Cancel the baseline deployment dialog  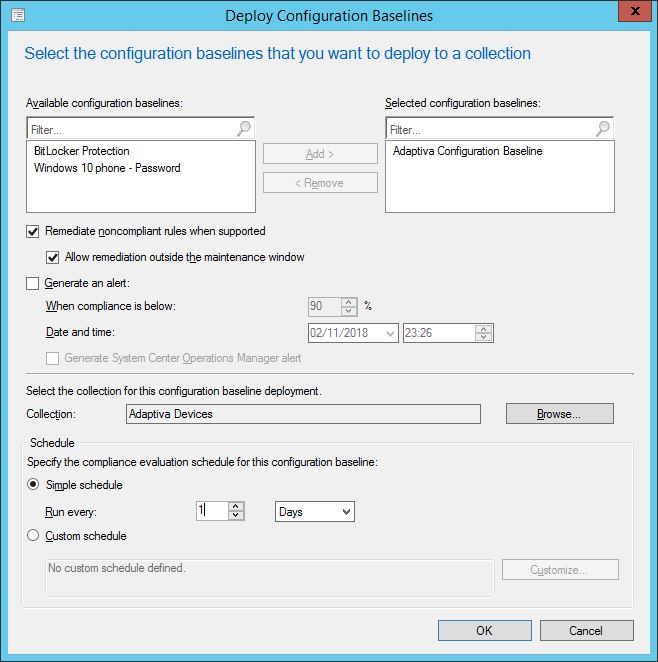(x=587, y=630)
